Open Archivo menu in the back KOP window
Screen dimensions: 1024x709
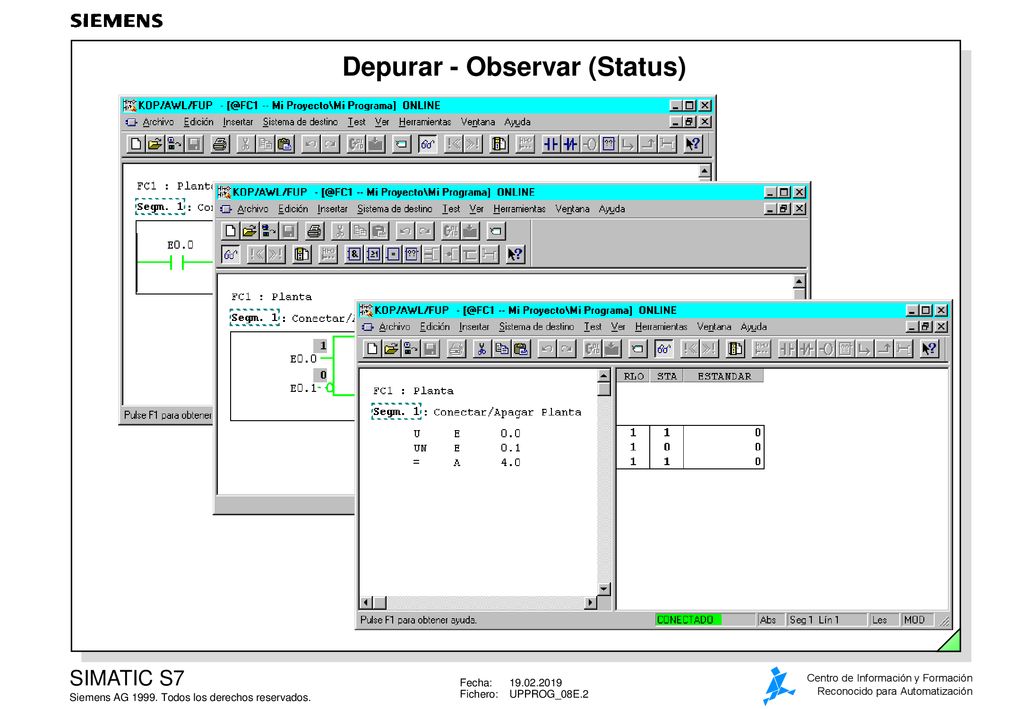(x=158, y=122)
